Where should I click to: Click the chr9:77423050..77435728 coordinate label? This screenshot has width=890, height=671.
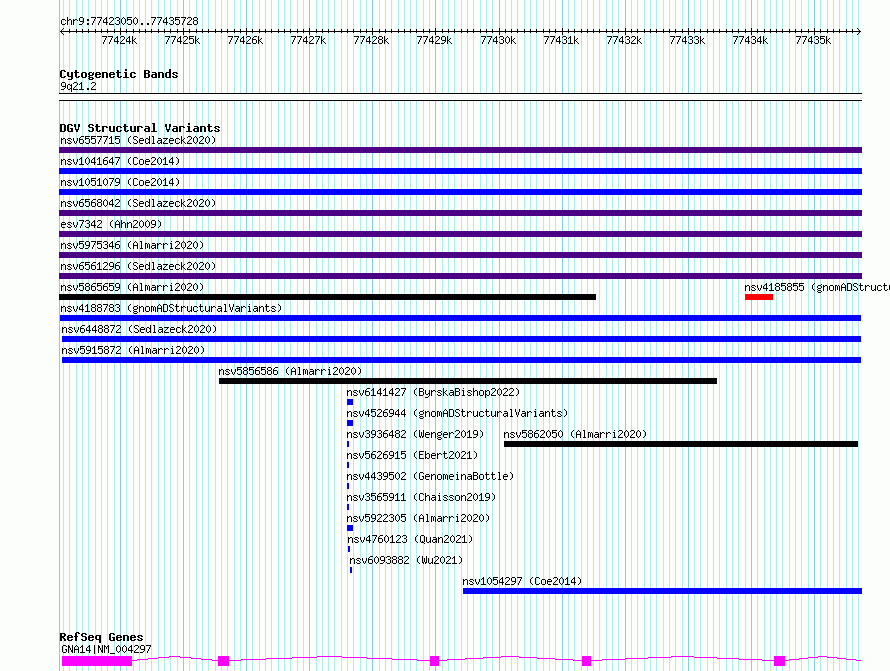coord(129,22)
